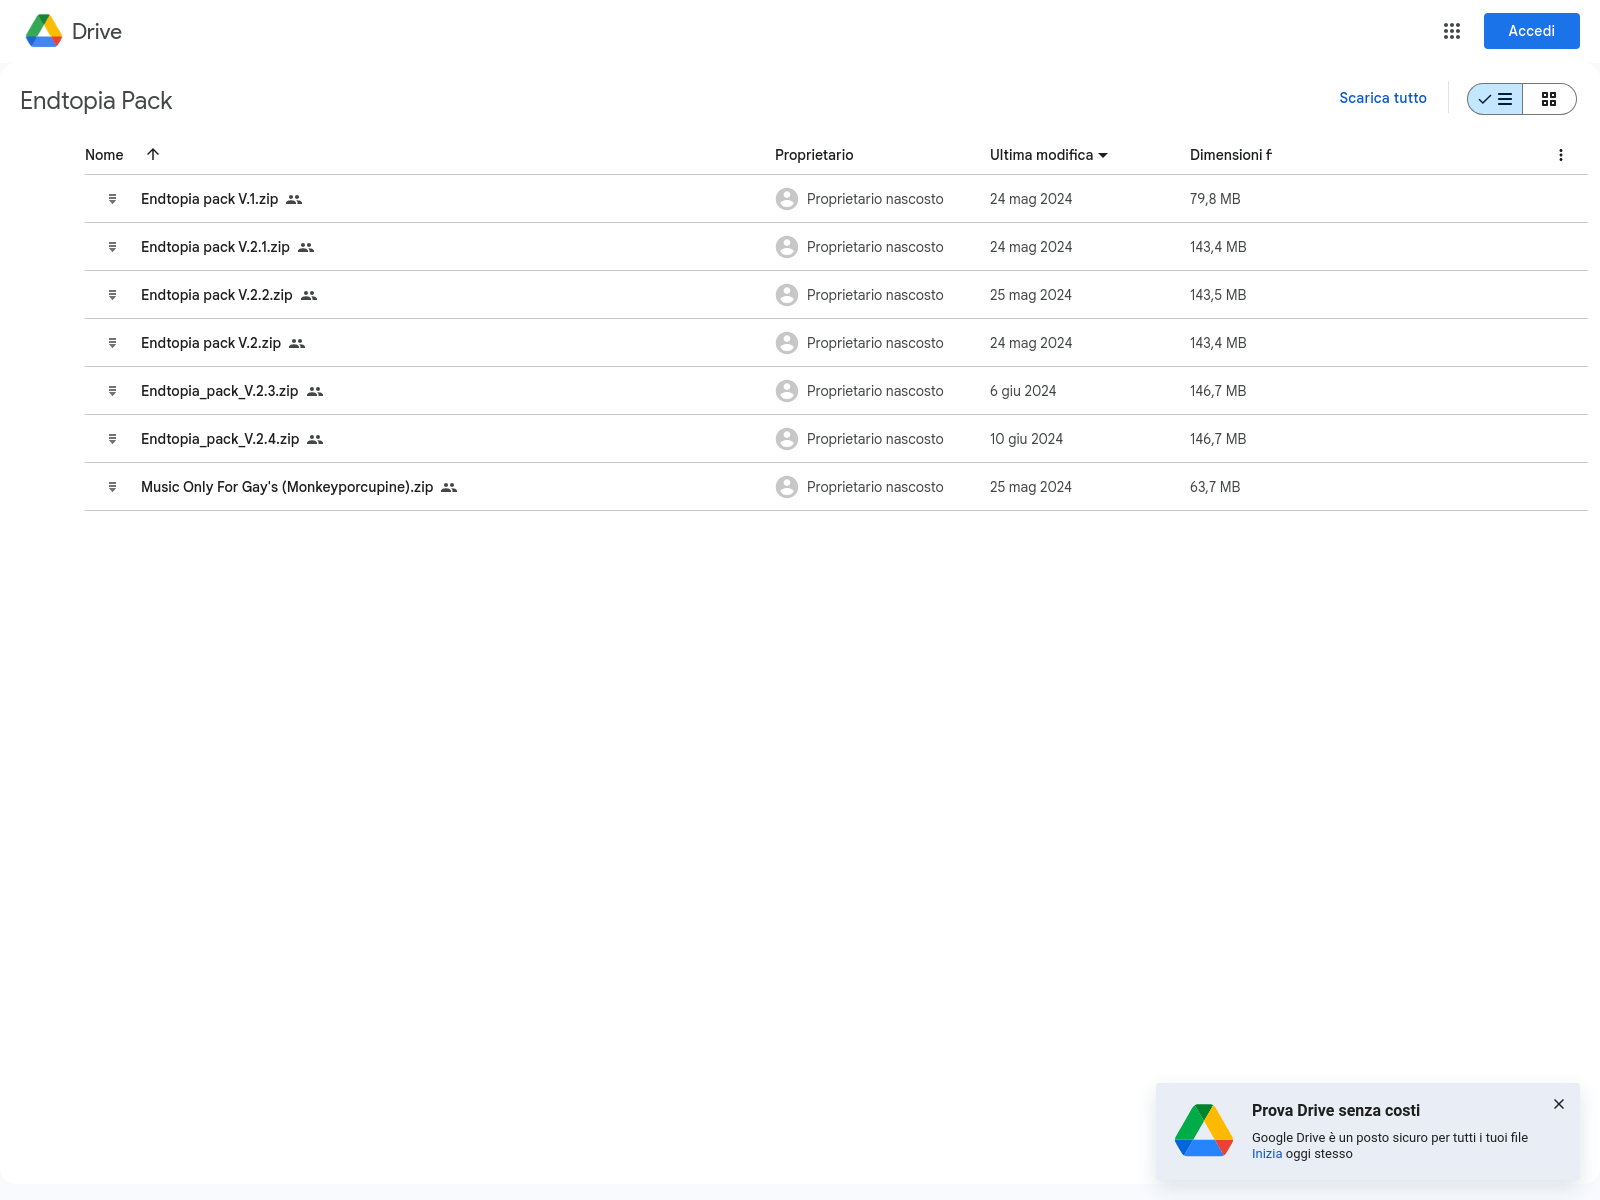Click owner avatar in Endtopia pack V.2.1.zip row
Viewport: 1600px width, 1200px height.
787,247
